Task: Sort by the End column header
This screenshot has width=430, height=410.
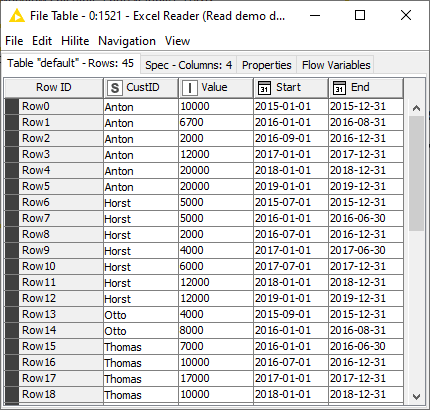Action: [366, 88]
